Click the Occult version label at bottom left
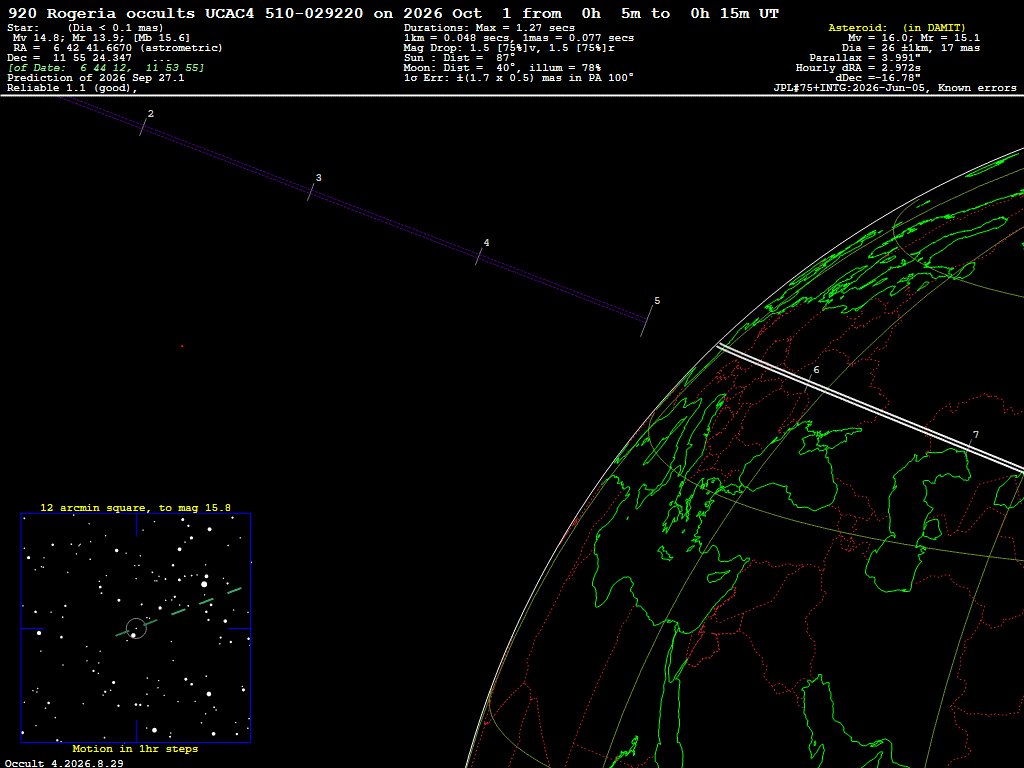Screen dimensions: 1024x768 [x=64, y=763]
